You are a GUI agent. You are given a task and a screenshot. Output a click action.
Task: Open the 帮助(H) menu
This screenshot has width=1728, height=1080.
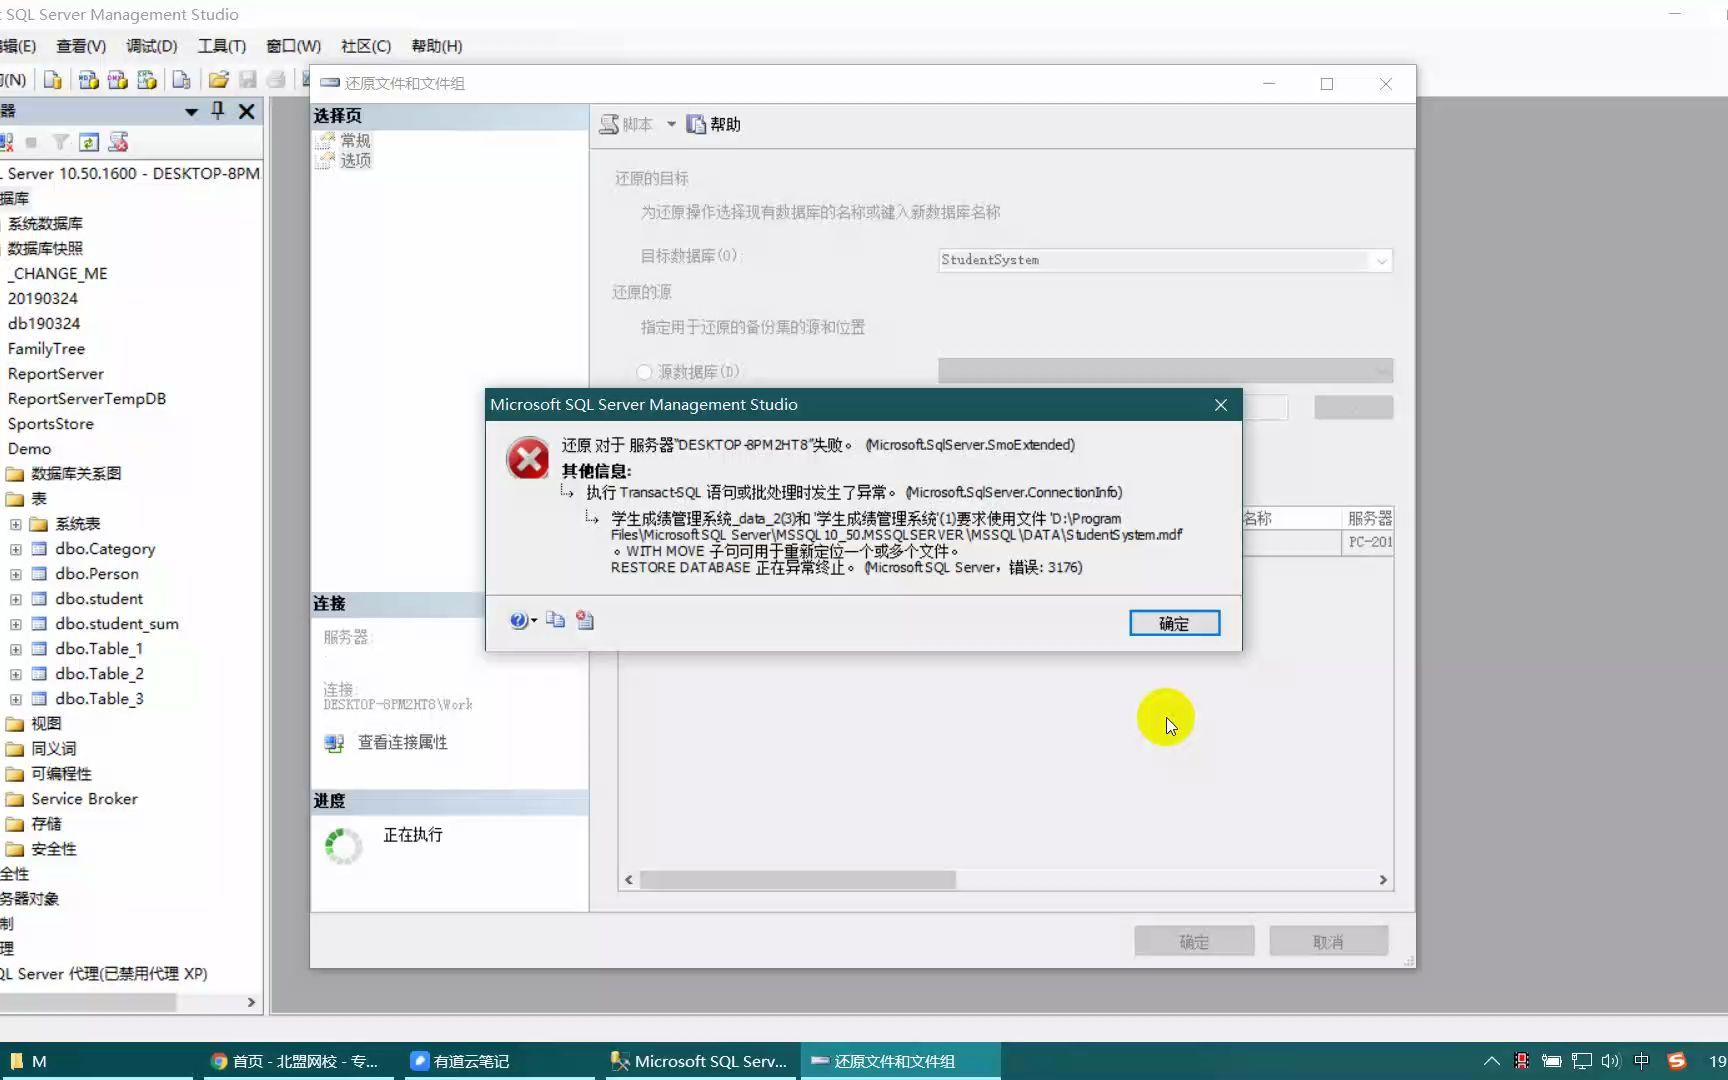pyautogui.click(x=436, y=46)
